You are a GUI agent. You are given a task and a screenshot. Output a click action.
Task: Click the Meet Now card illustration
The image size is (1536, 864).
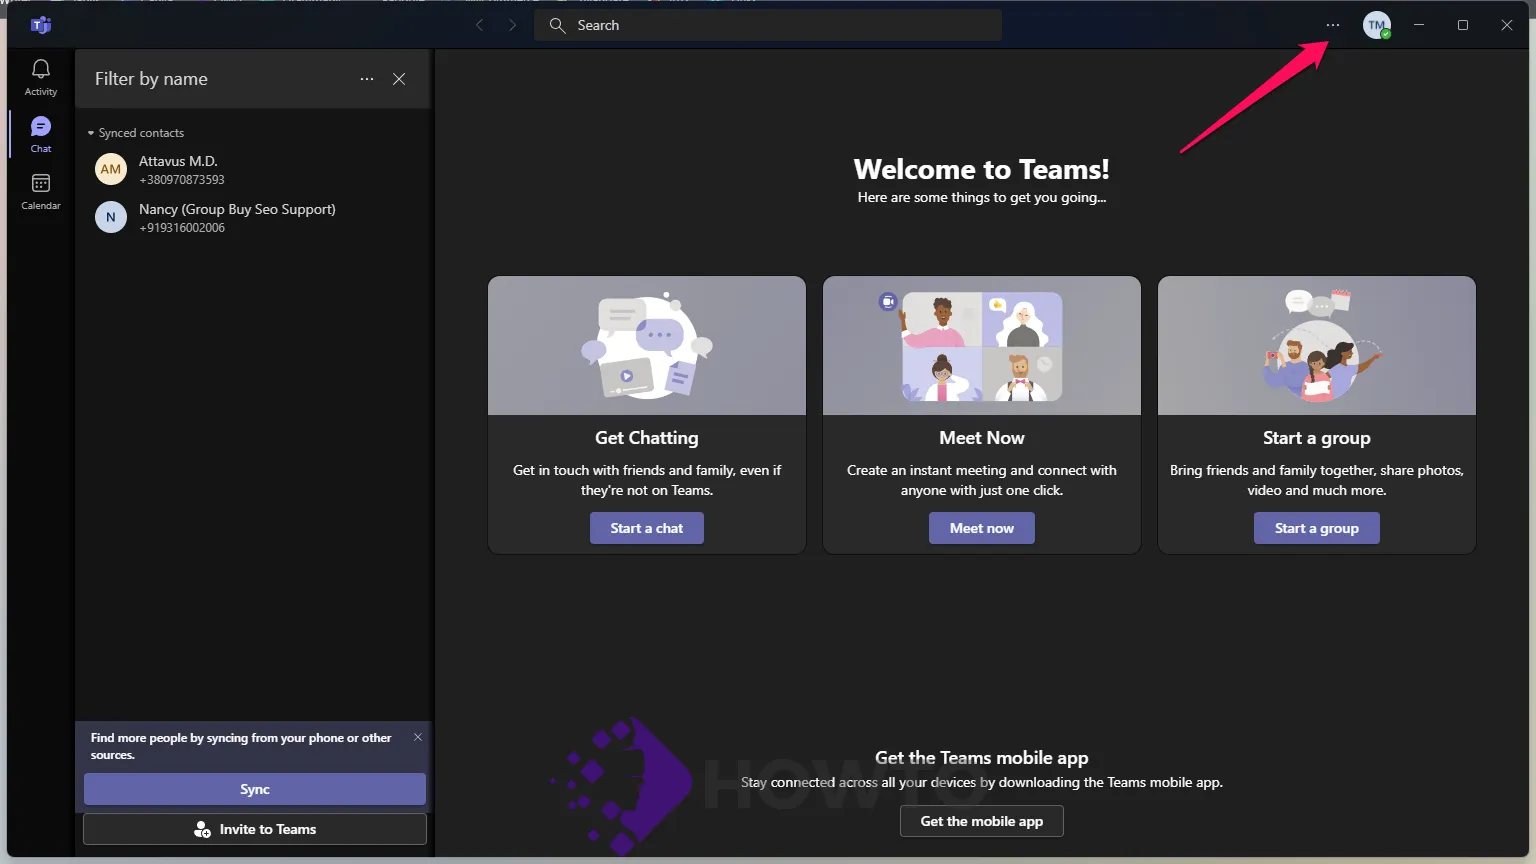[x=982, y=346]
